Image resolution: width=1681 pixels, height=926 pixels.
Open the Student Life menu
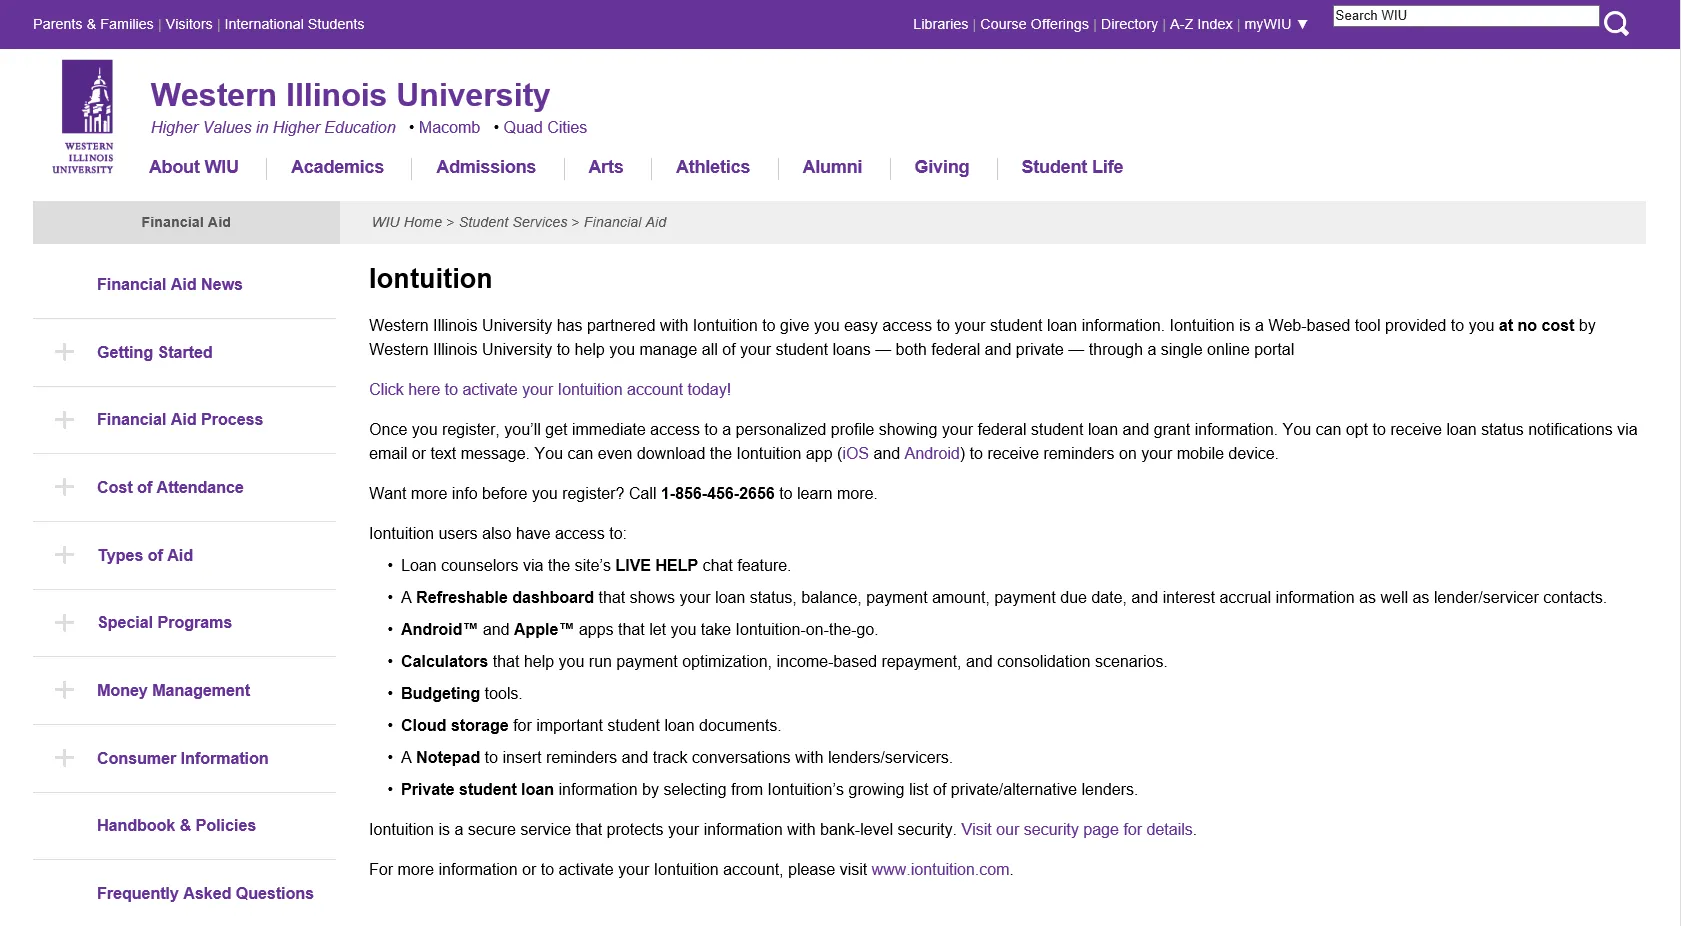coord(1072,167)
